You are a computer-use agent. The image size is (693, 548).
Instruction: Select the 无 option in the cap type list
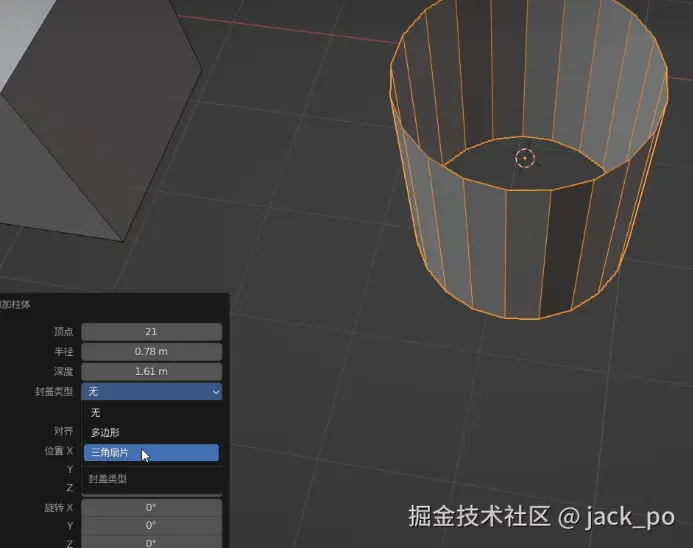(x=151, y=413)
